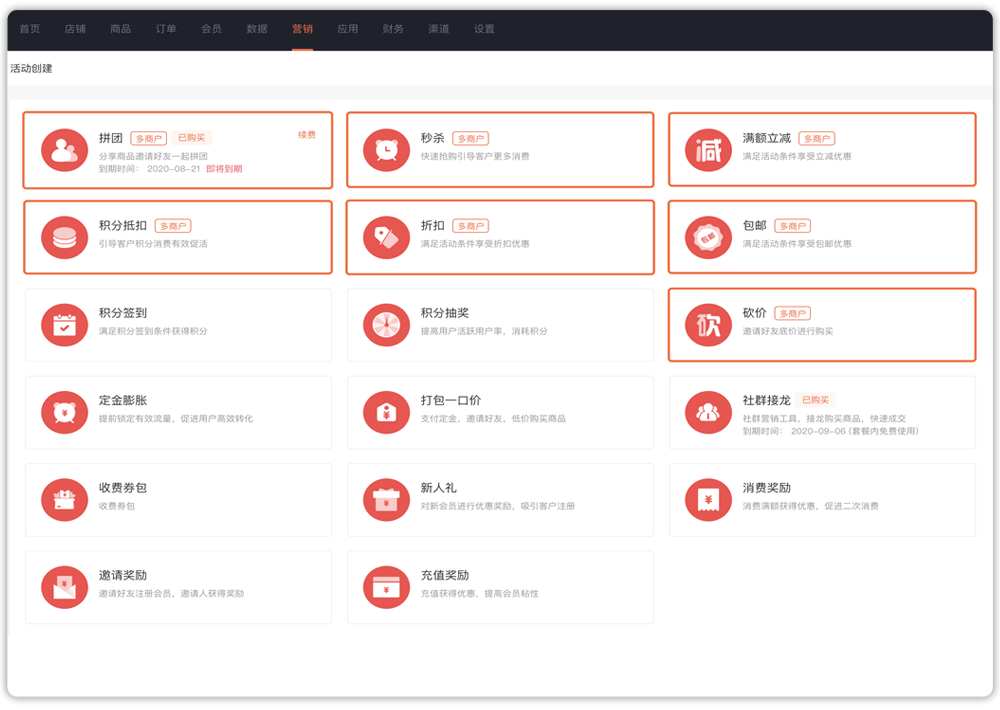Image resolution: width=1000 pixels, height=710 pixels.
Task: Open the 积分抵扣 coins icon
Action: coord(65,238)
